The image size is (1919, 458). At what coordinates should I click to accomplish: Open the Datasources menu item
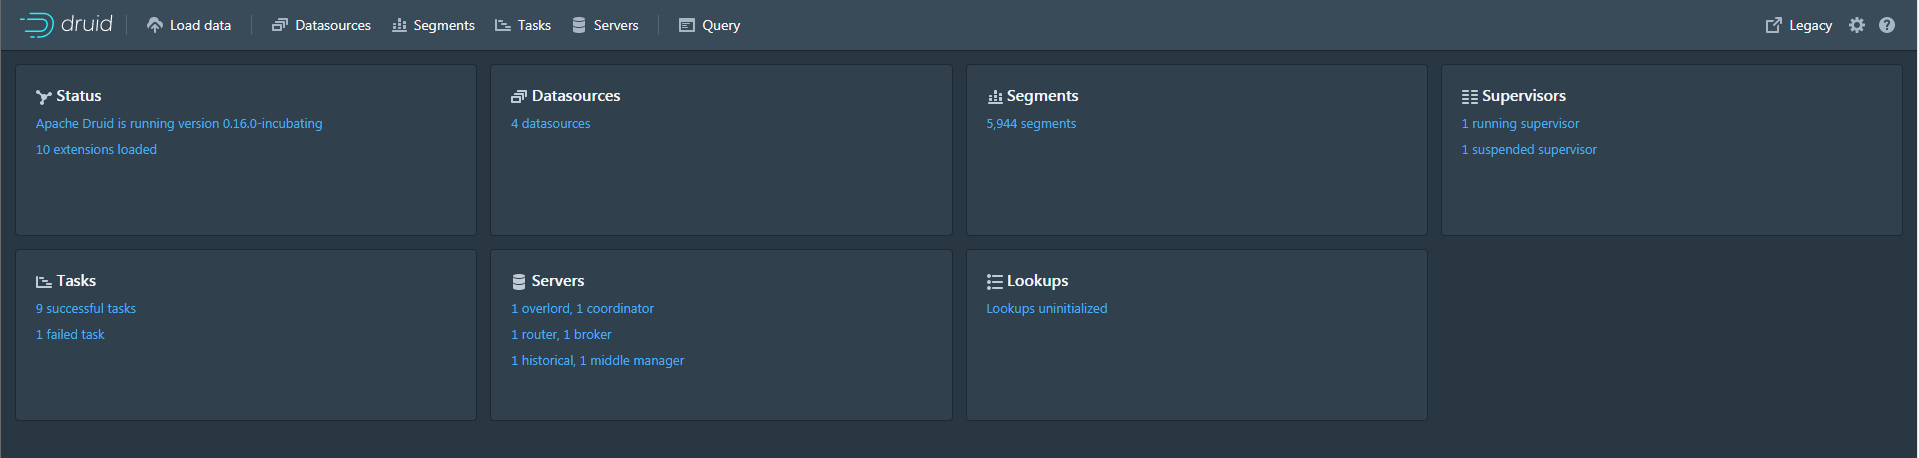(321, 25)
